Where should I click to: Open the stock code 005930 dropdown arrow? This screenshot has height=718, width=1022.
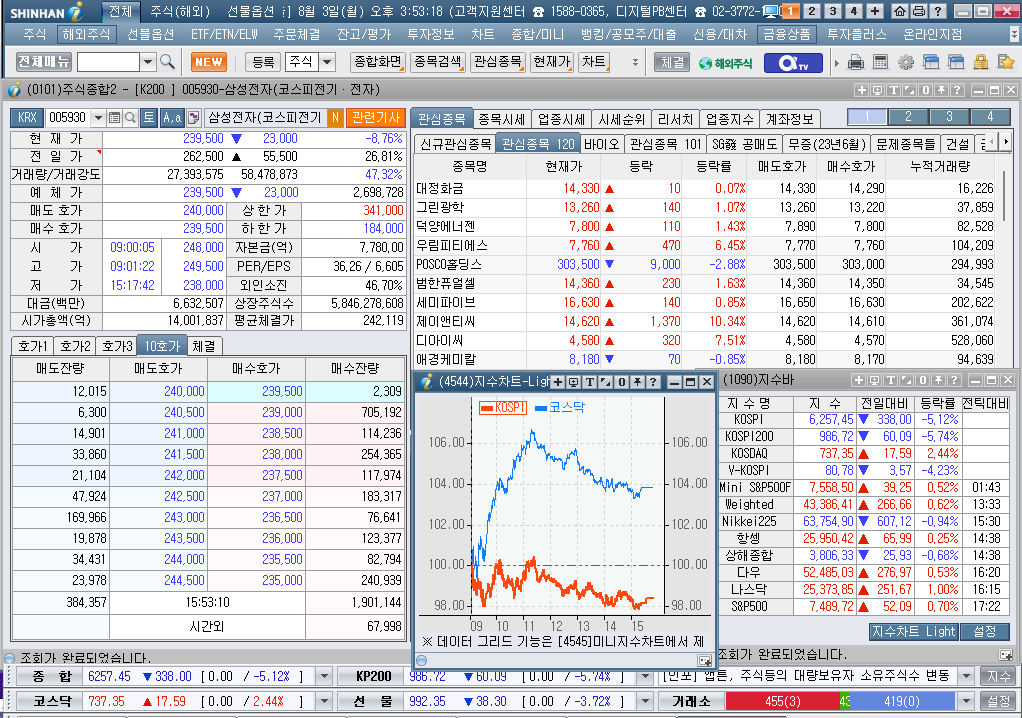click(x=98, y=118)
